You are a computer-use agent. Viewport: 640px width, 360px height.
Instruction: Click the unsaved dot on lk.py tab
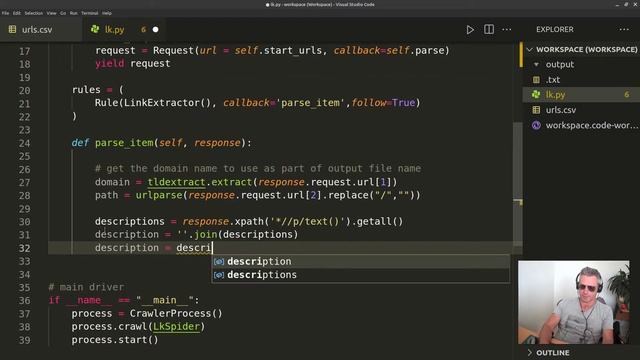point(156,29)
